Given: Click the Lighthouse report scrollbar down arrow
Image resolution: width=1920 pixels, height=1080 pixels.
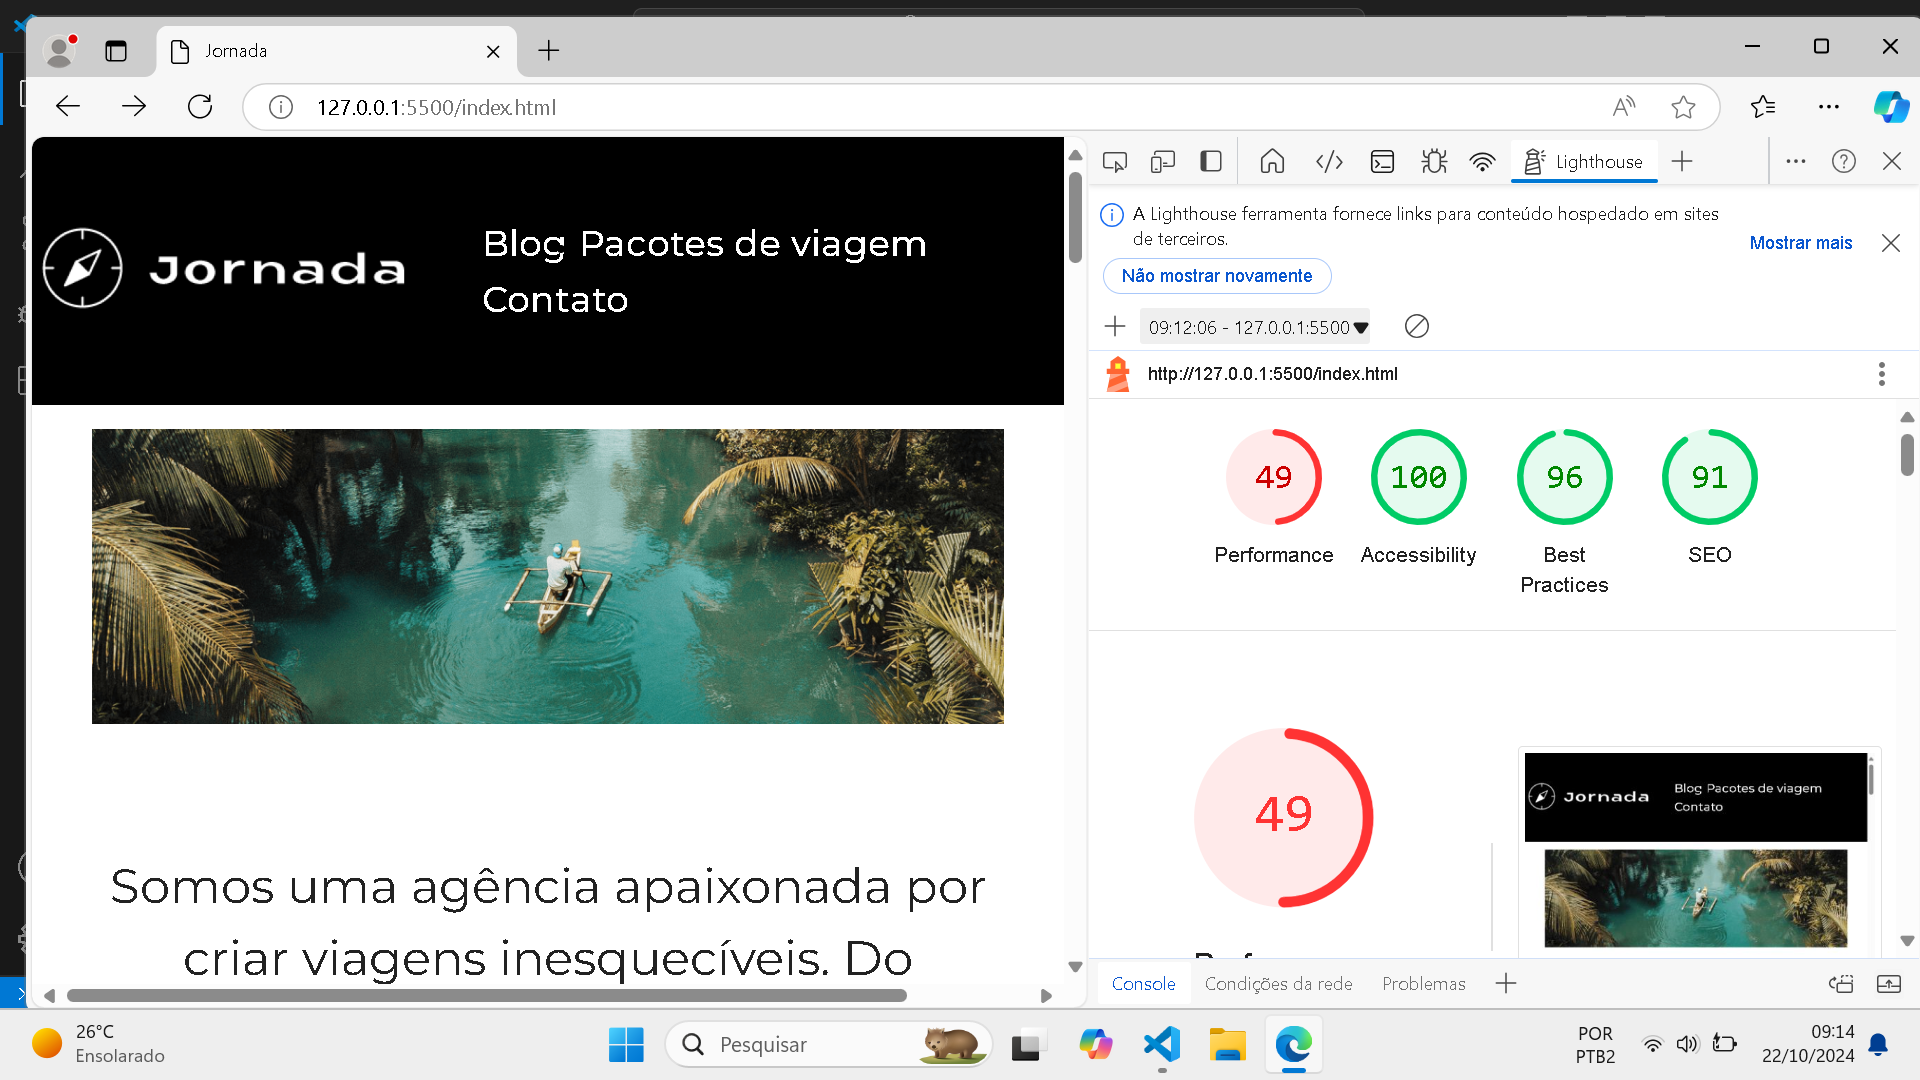Looking at the screenshot, I should tap(1907, 941).
